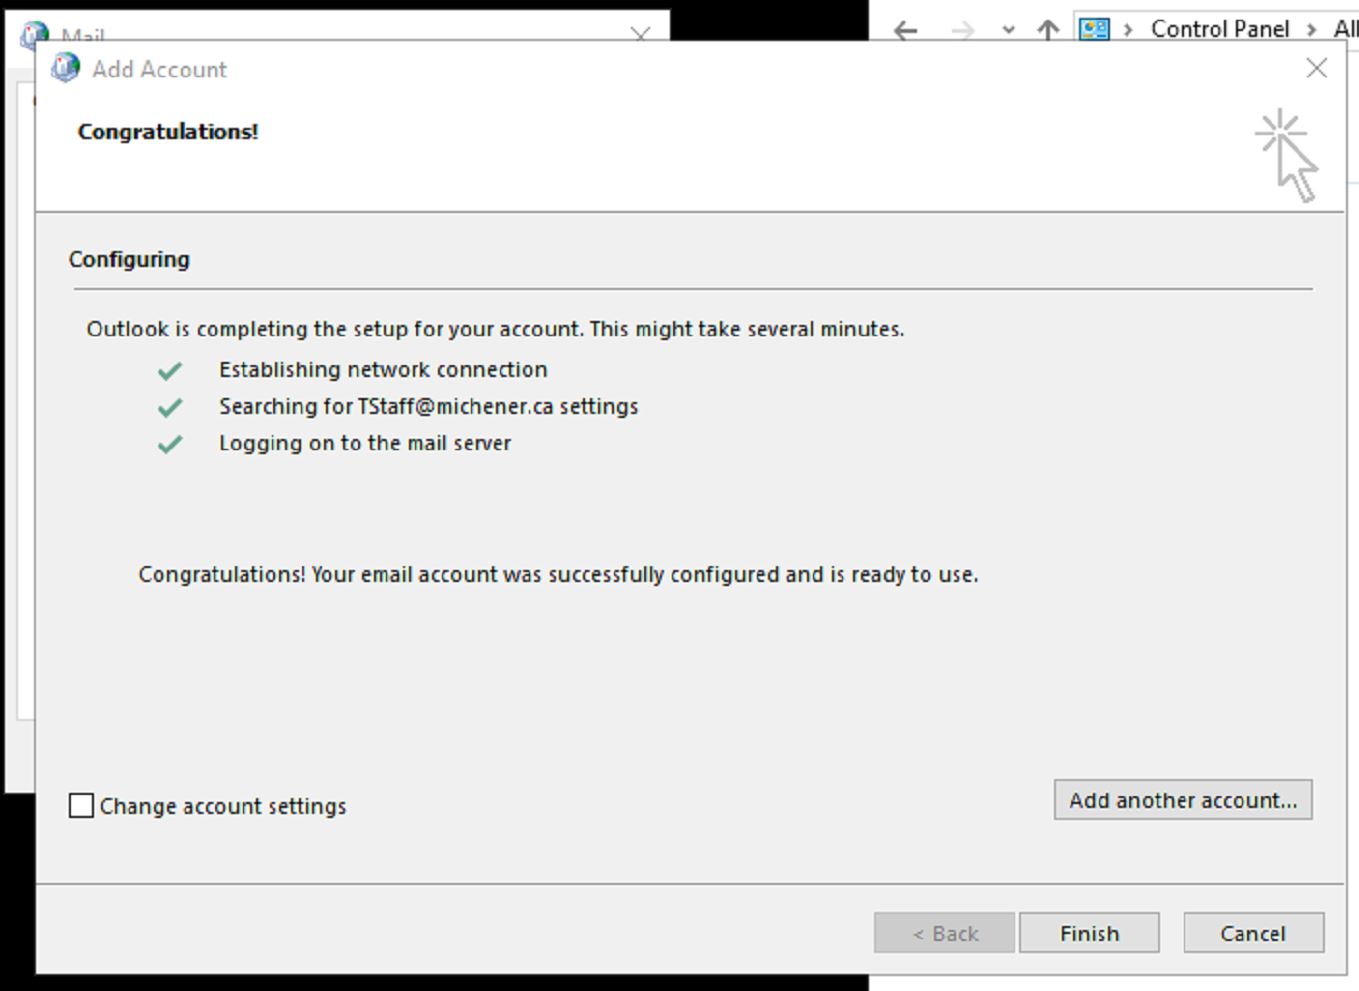Click the Control Panel icon in address bar

(x=1094, y=29)
